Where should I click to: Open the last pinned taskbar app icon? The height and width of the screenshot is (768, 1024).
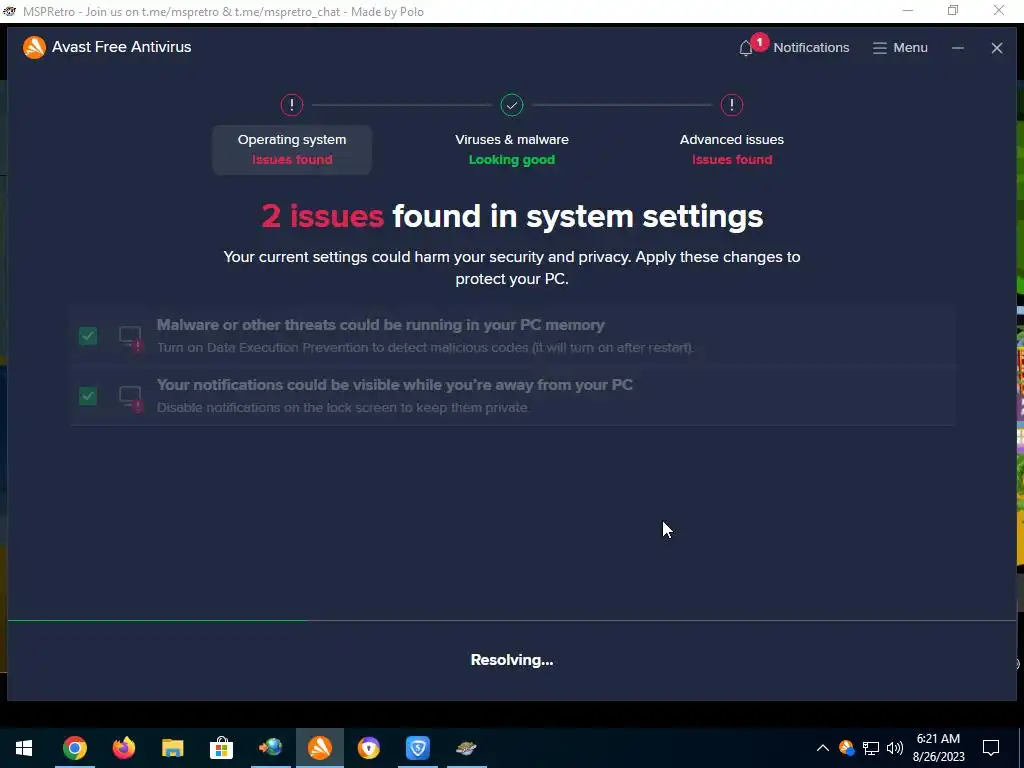(x=466, y=748)
